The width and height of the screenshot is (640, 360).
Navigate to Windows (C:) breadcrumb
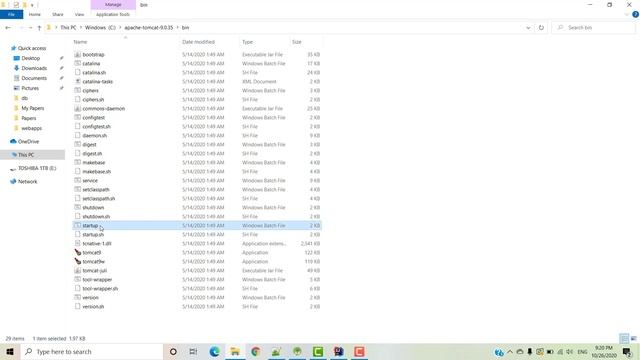pyautogui.click(x=100, y=28)
